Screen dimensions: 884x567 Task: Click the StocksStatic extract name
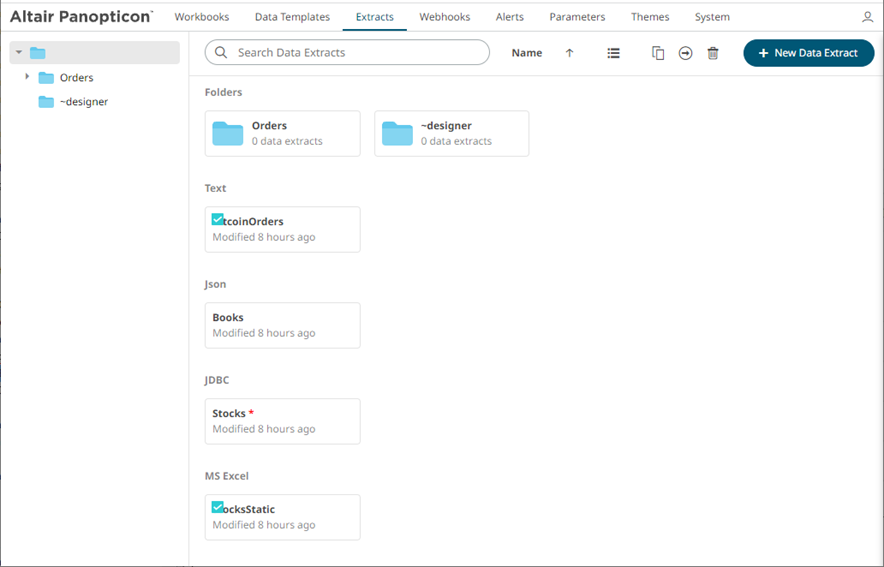pos(249,509)
